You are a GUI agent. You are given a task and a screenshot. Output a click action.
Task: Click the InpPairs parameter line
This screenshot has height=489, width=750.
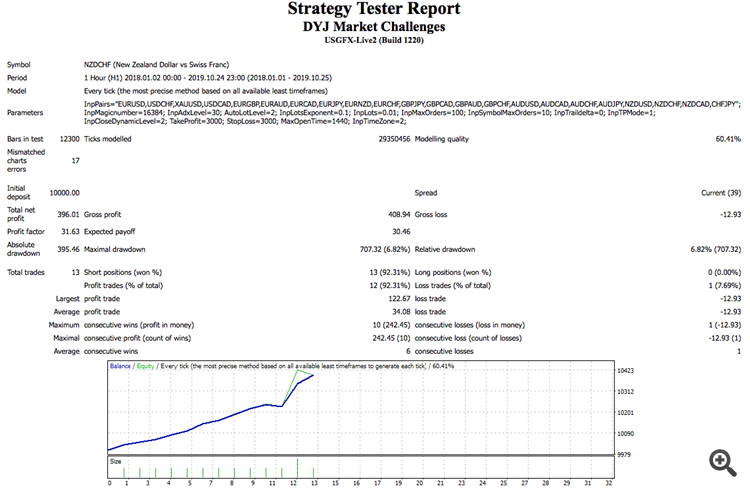coord(412,104)
